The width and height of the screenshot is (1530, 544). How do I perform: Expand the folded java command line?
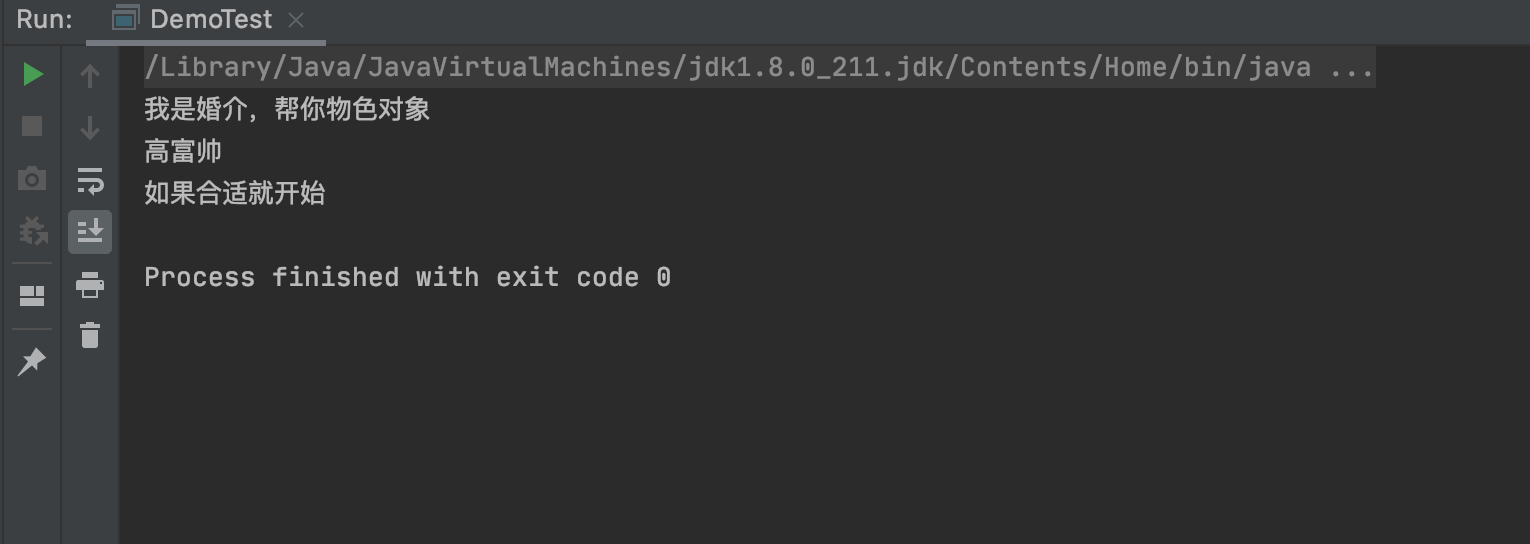click(x=1352, y=67)
